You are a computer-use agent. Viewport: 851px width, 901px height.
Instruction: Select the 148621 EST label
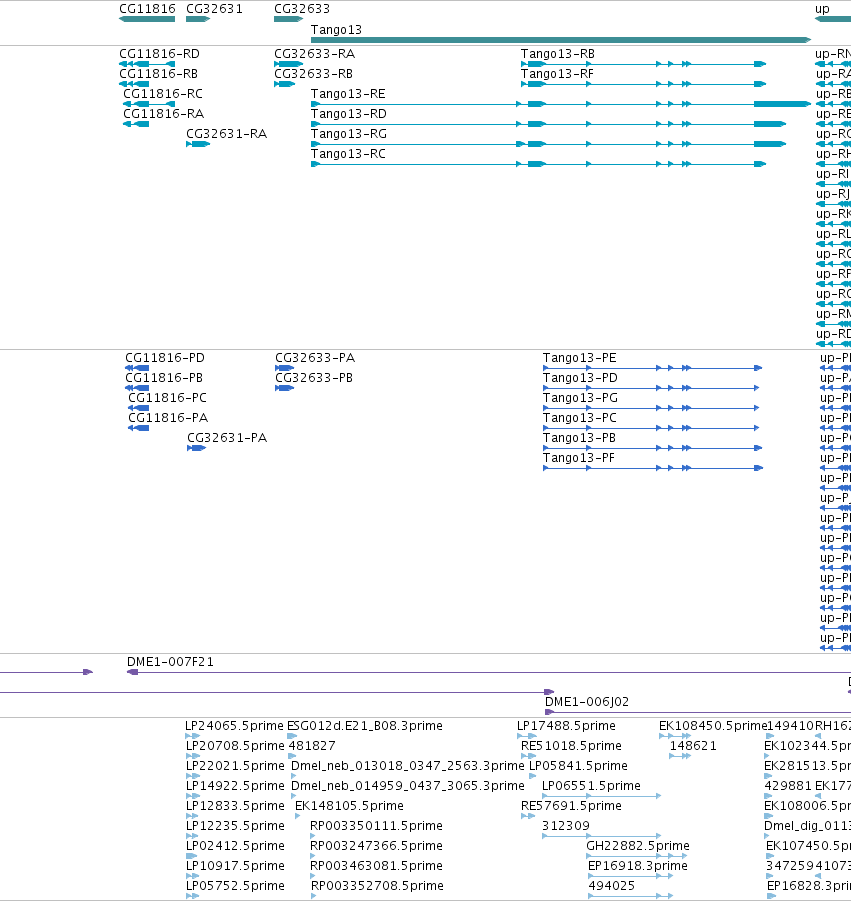(693, 746)
